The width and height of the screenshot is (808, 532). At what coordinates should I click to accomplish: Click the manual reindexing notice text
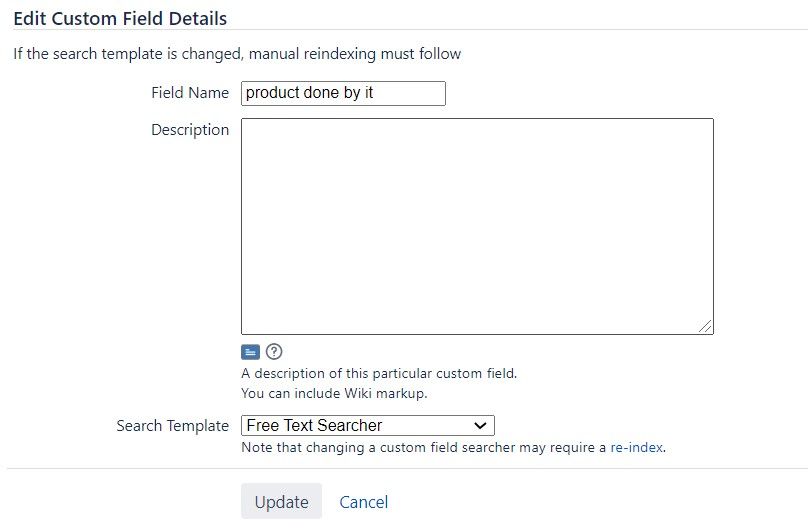click(x=237, y=54)
